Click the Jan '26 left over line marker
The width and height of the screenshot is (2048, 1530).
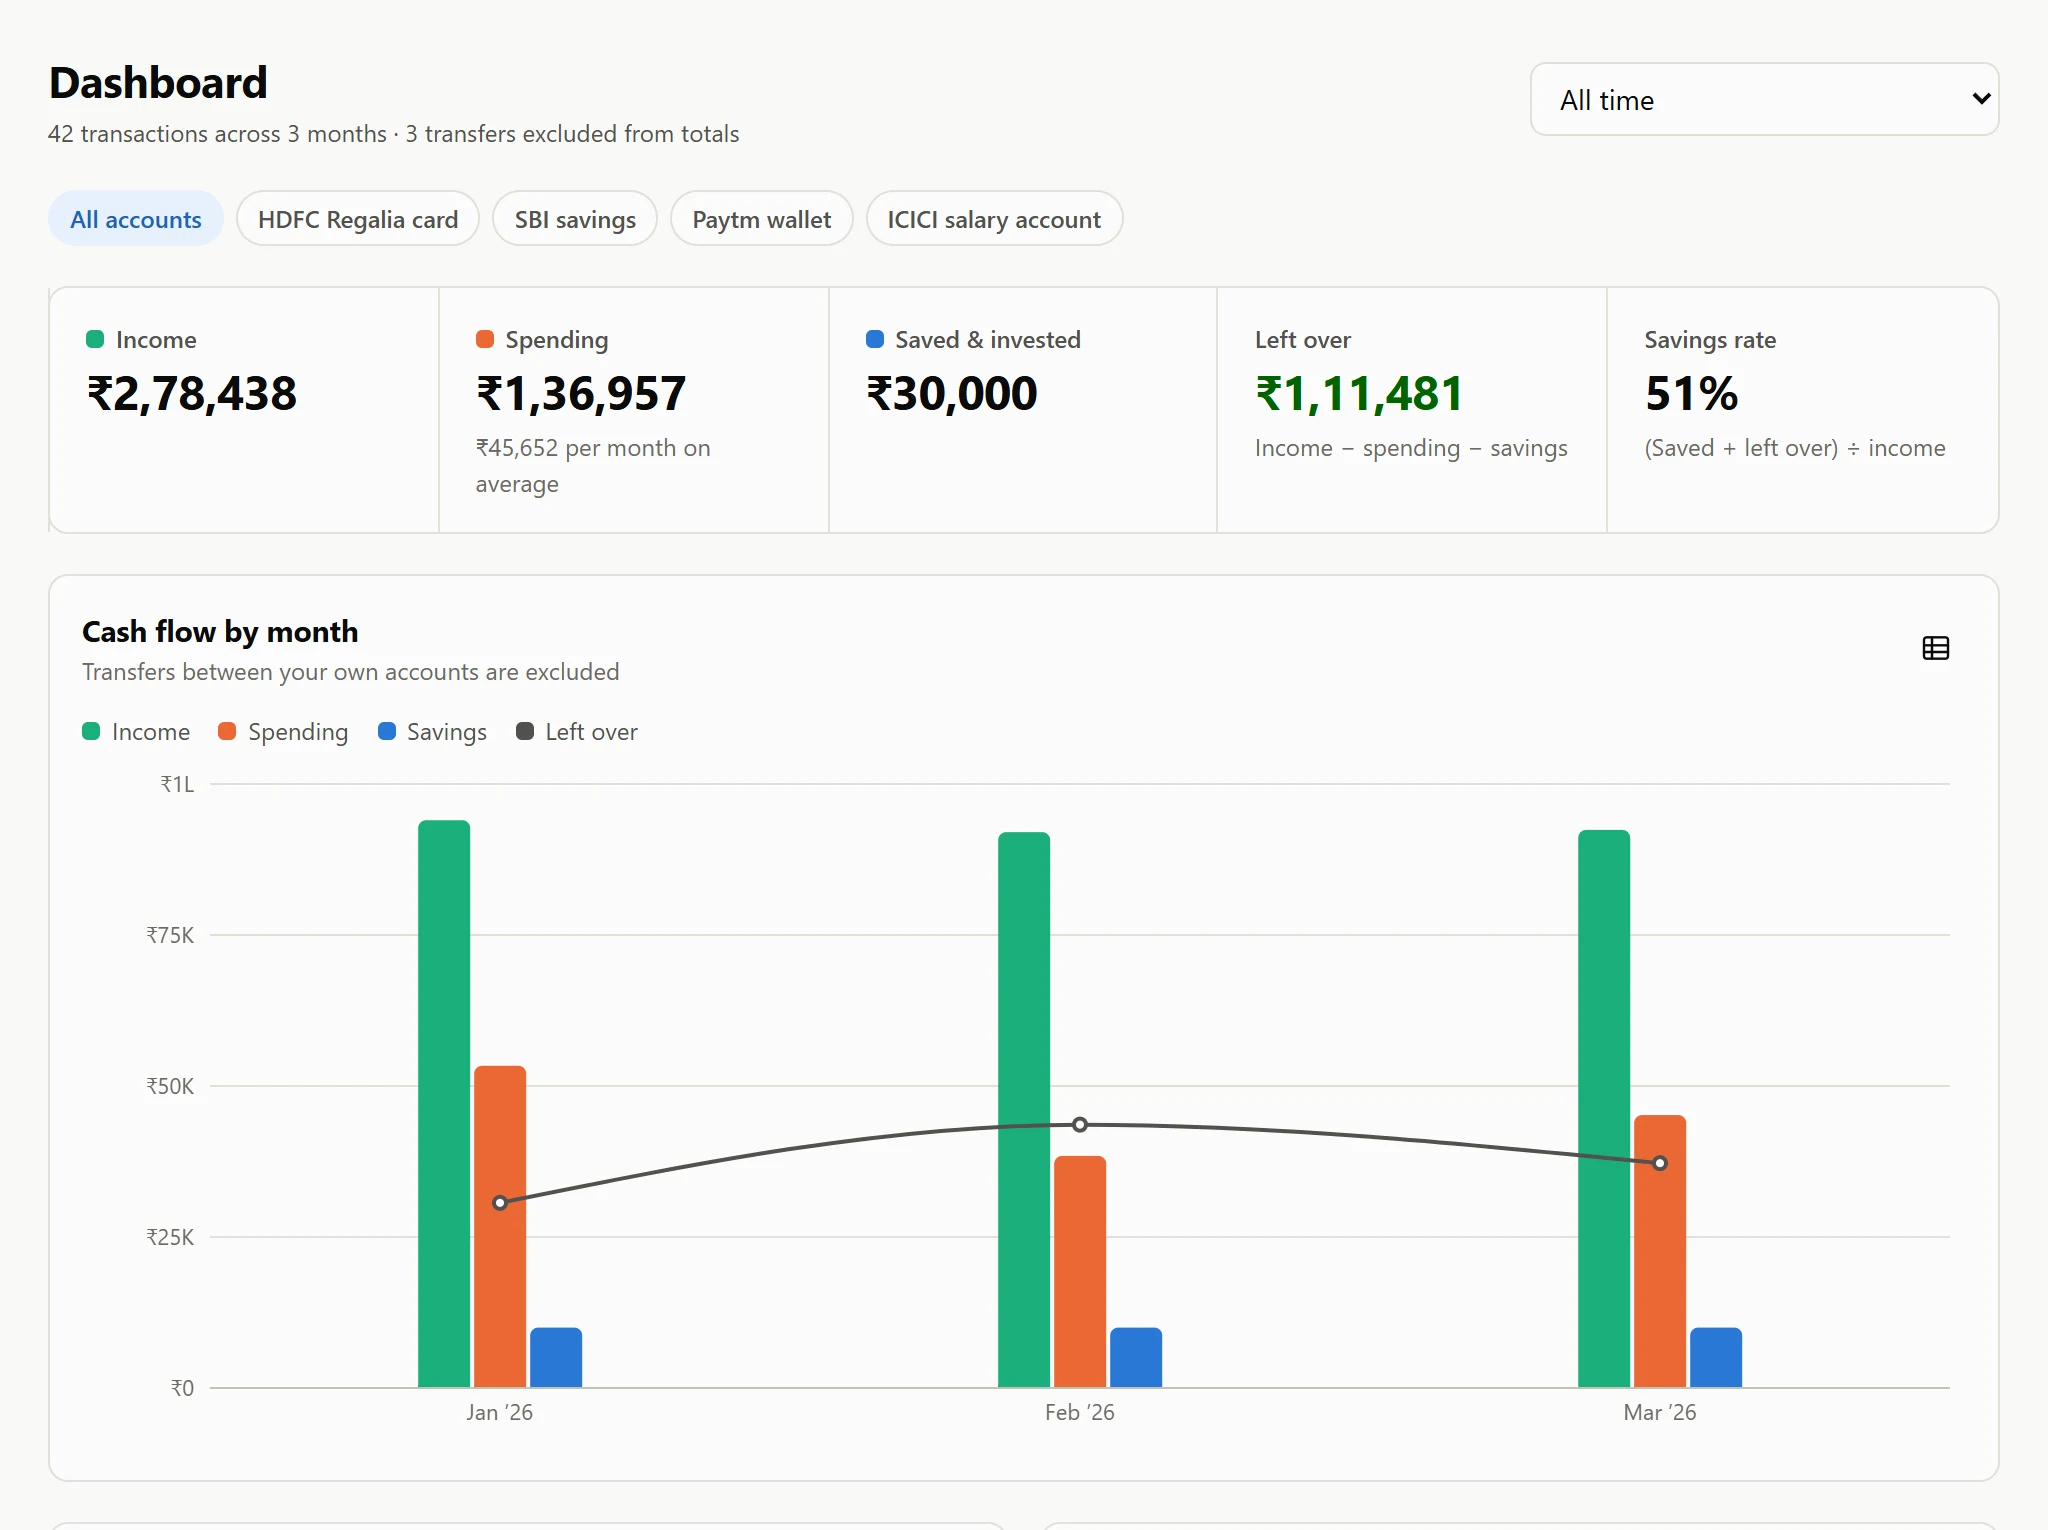click(500, 1203)
